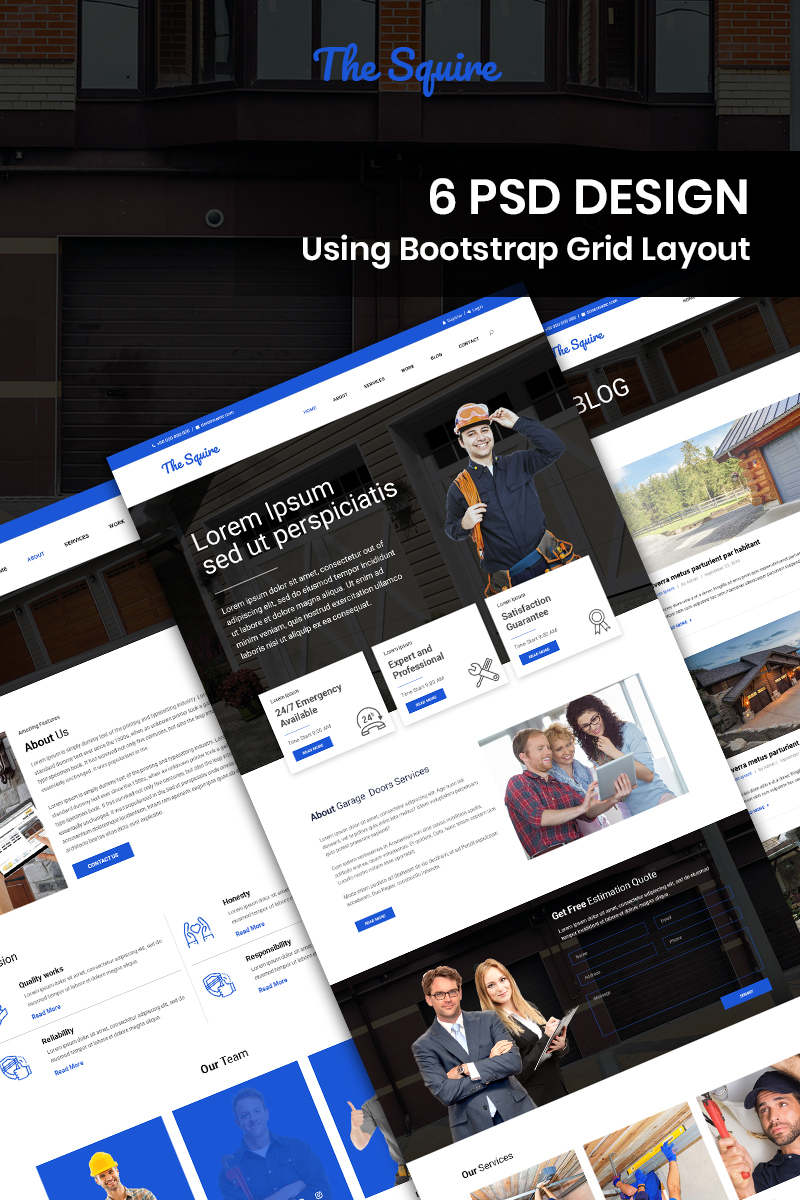This screenshot has width=800, height=1200.
Task: Go to the CONTACT menu item
Action: [x=468, y=342]
